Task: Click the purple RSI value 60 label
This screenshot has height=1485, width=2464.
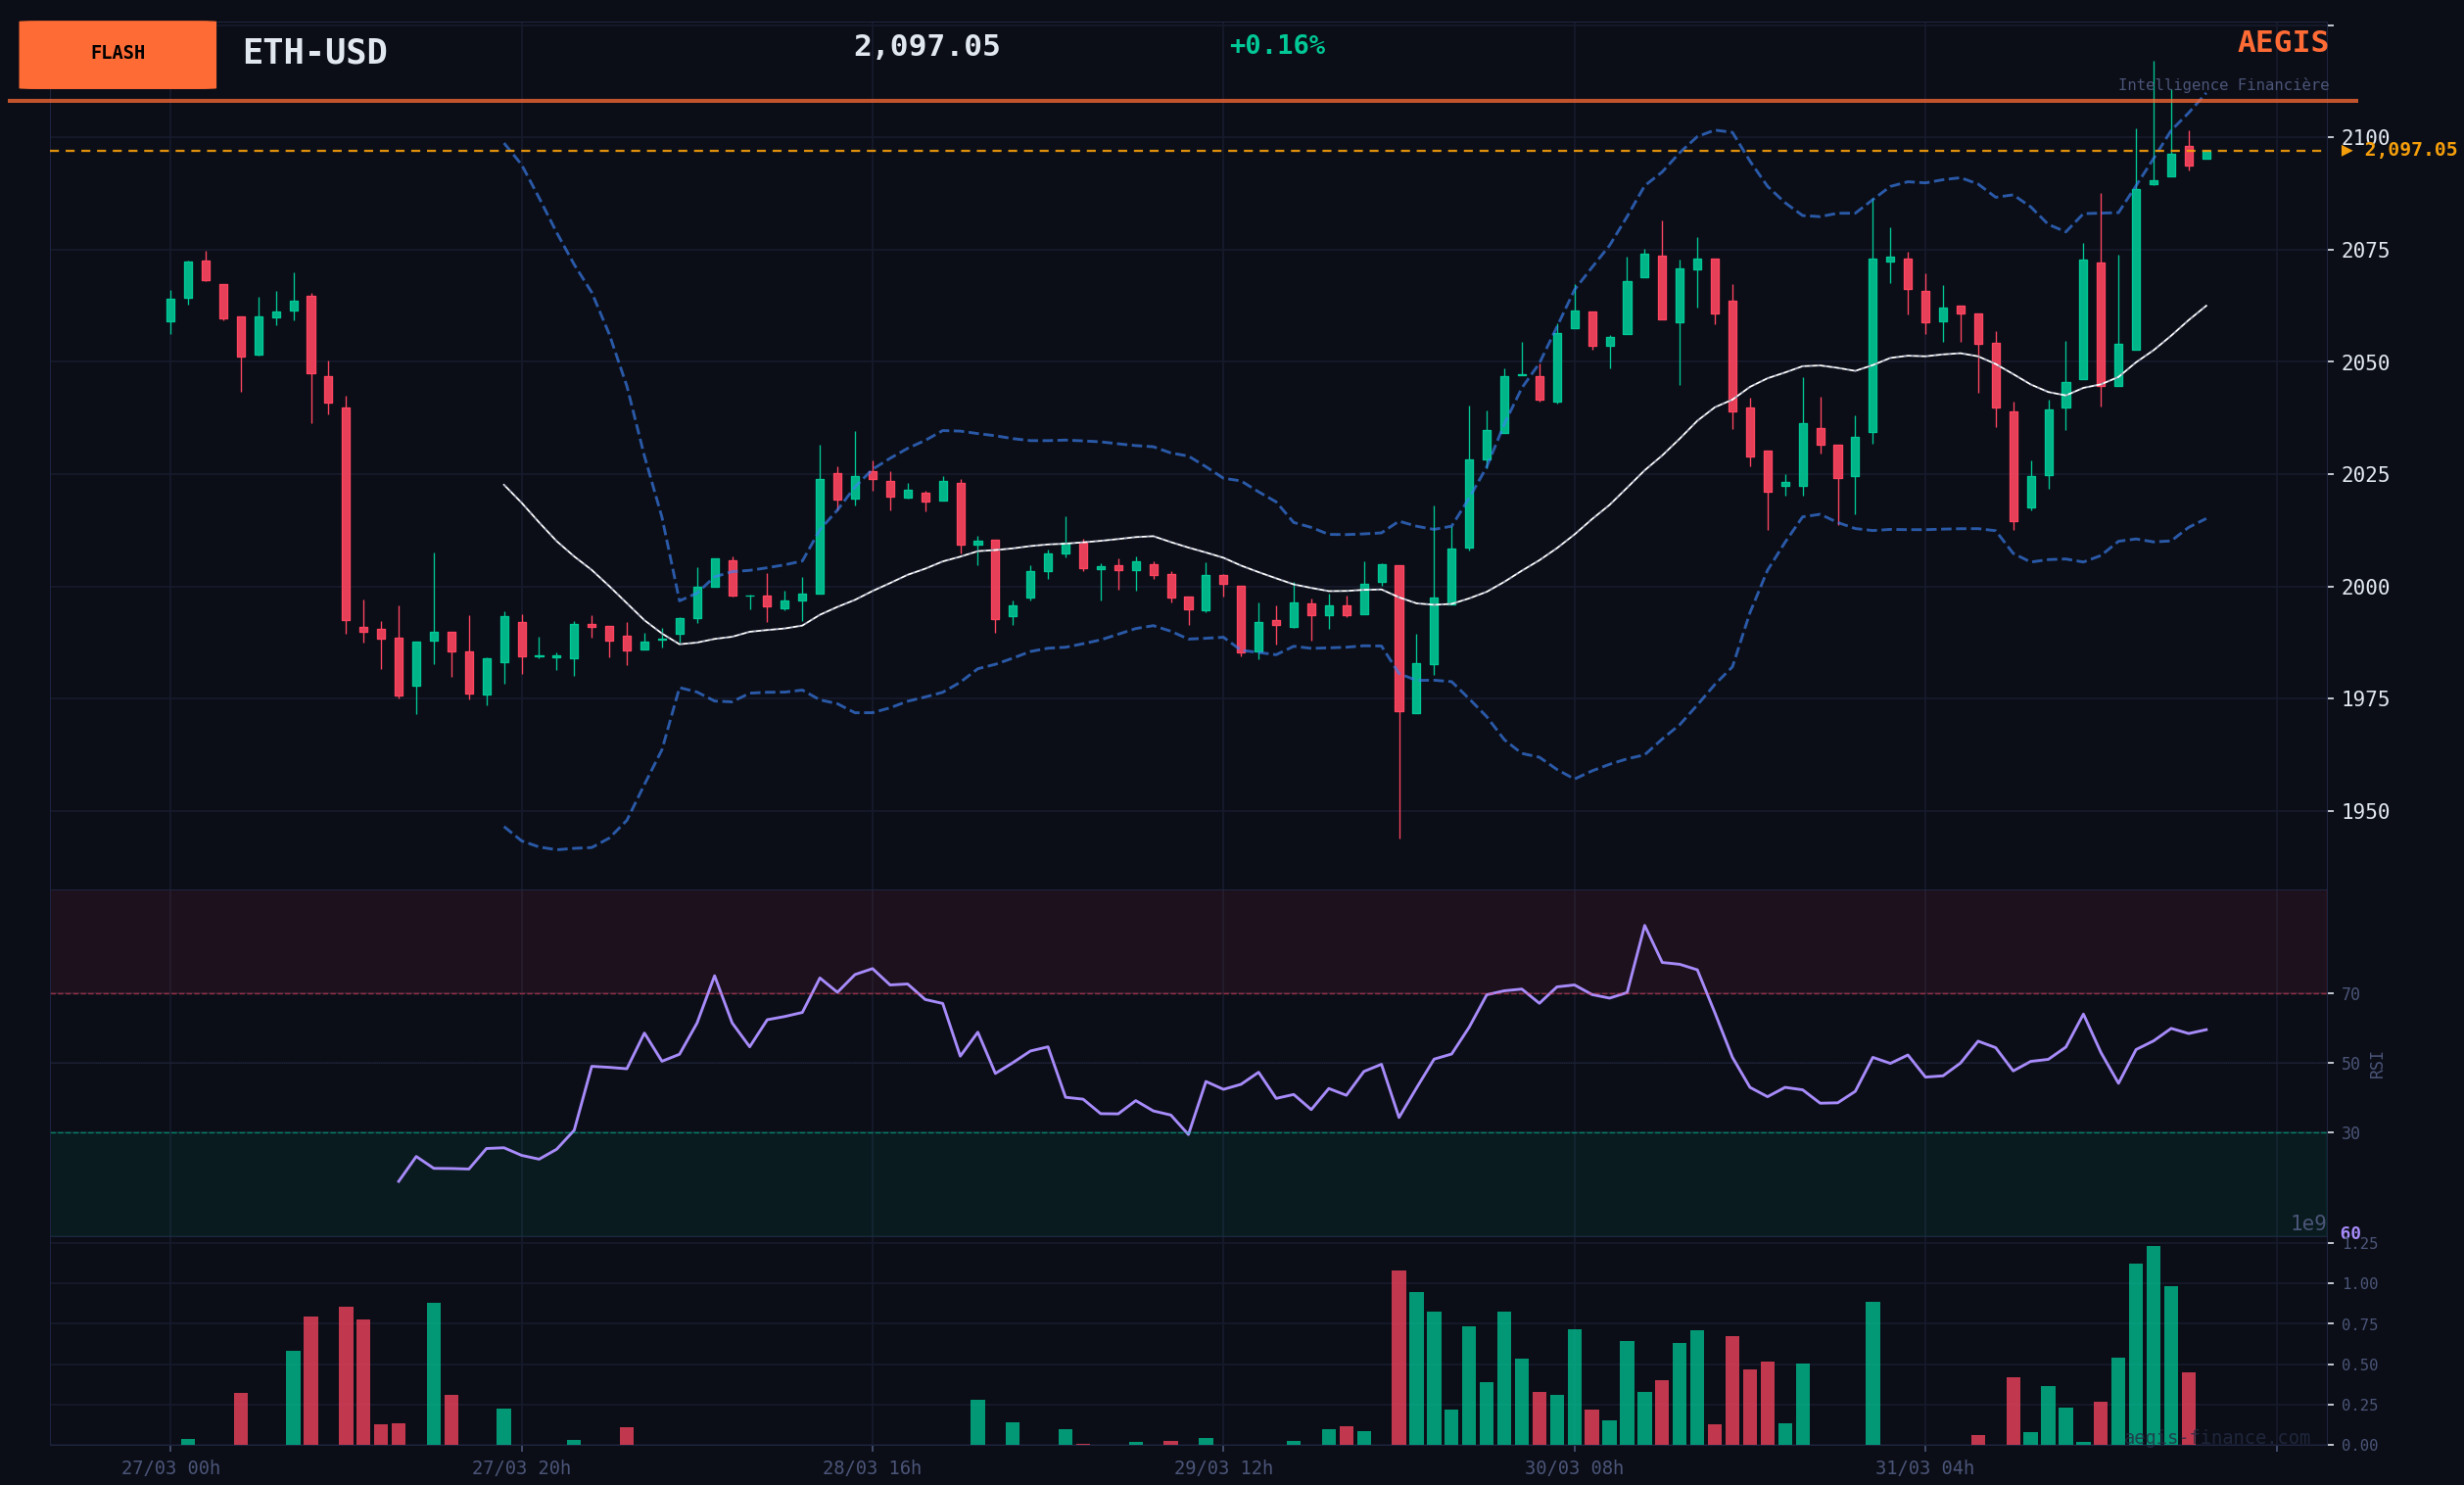Action: (2350, 1233)
